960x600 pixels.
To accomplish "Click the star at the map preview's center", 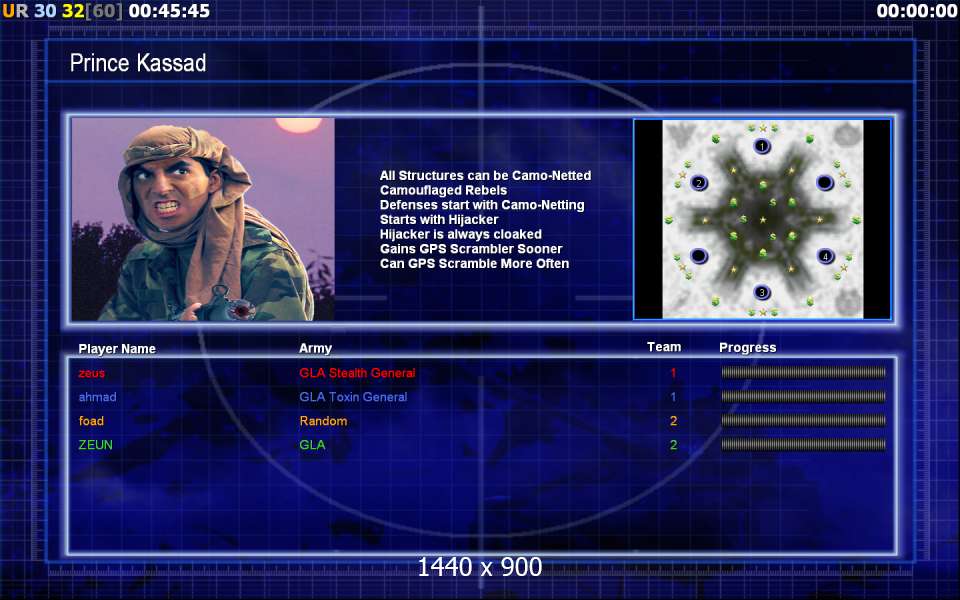I will pyautogui.click(x=762, y=219).
